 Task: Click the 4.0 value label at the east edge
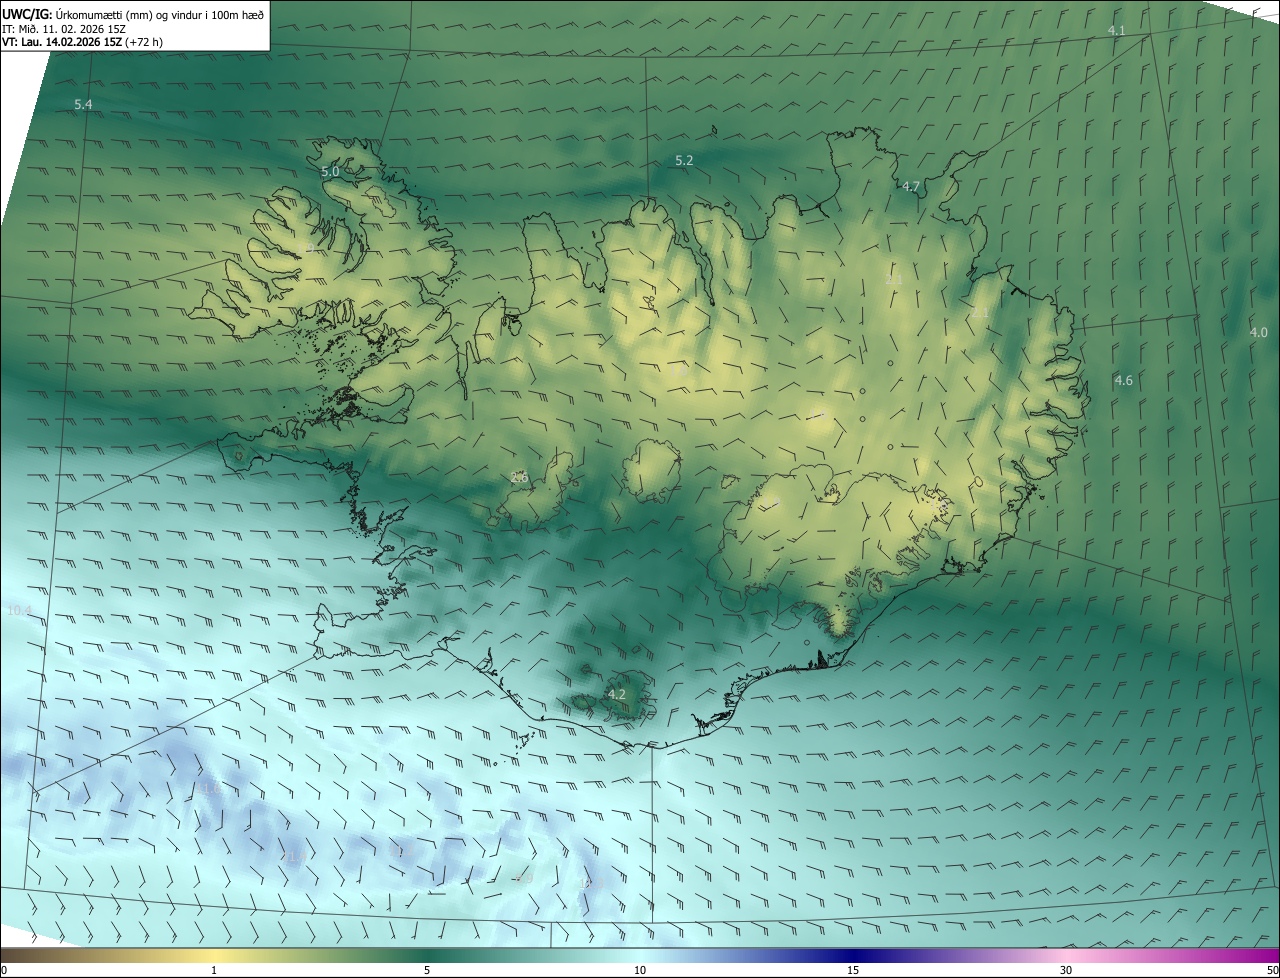coord(1258,332)
